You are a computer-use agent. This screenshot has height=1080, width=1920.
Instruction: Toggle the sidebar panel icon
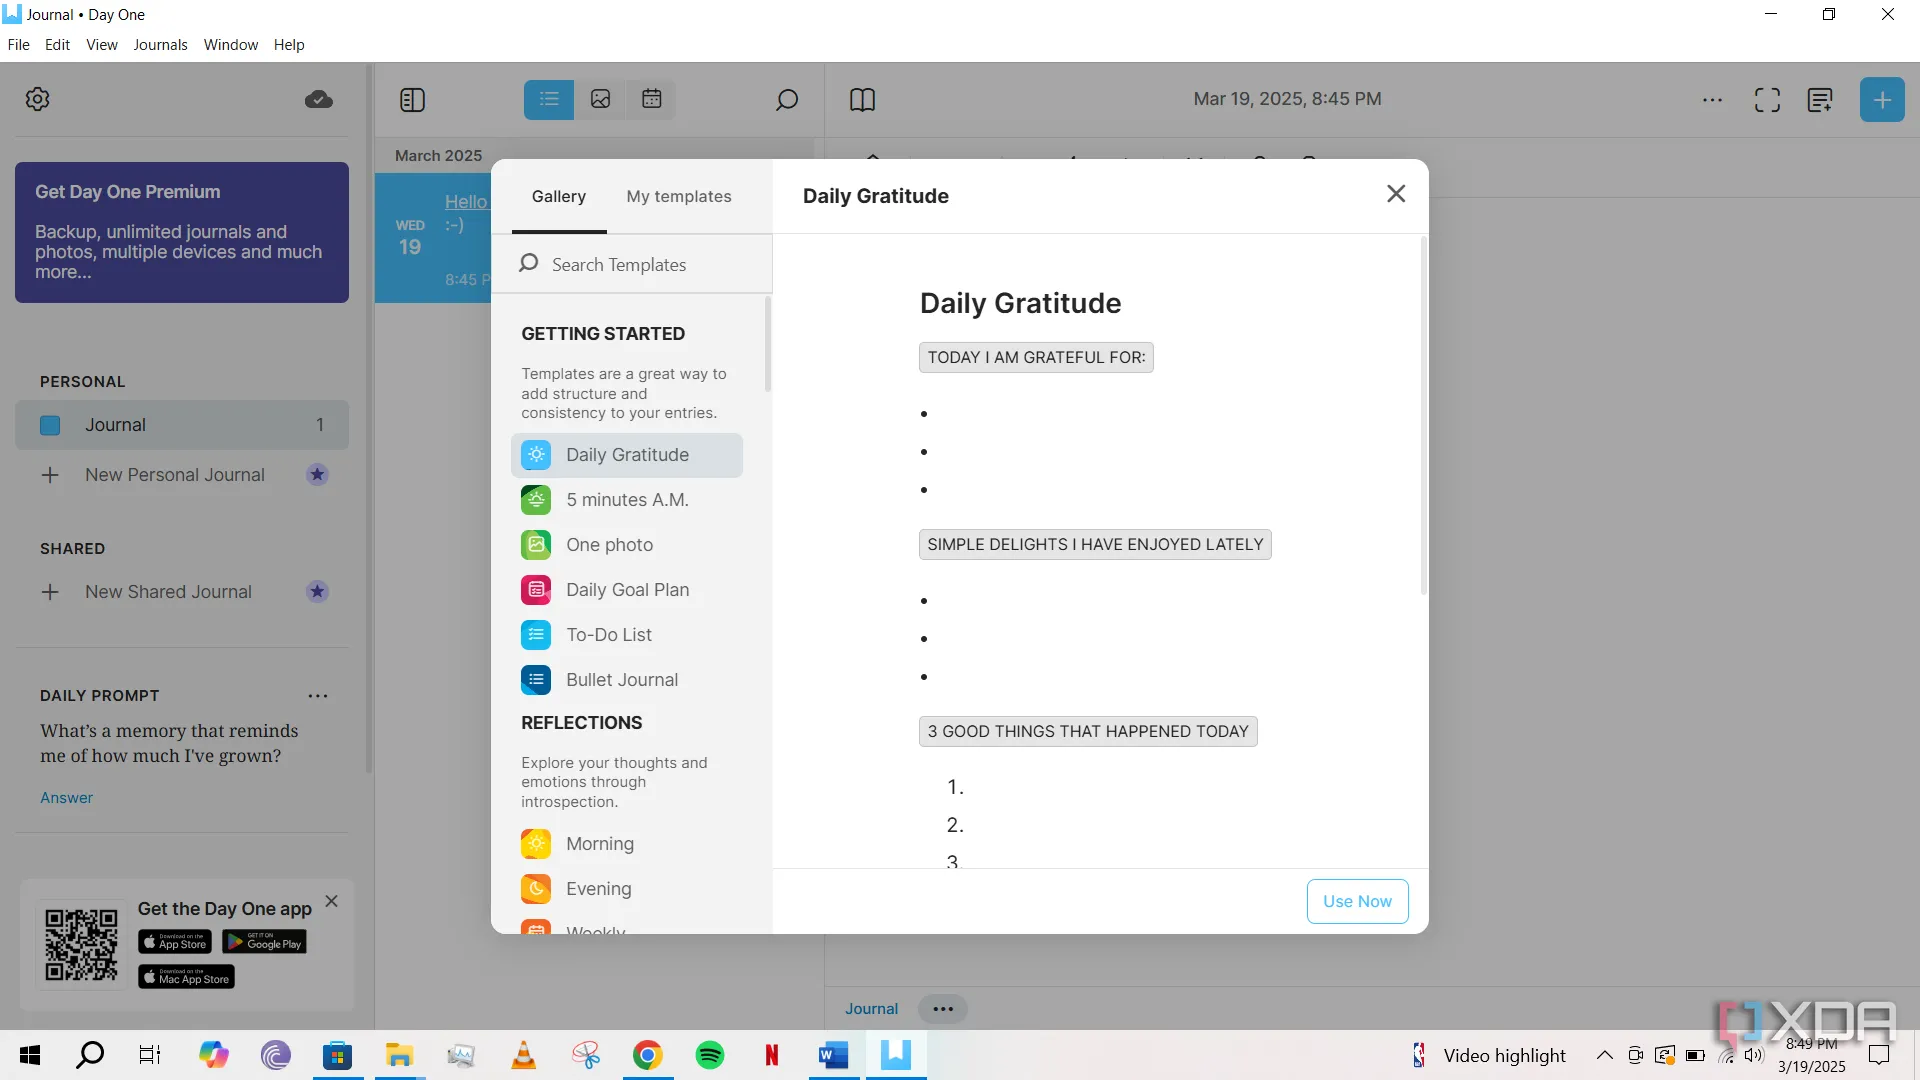412,100
